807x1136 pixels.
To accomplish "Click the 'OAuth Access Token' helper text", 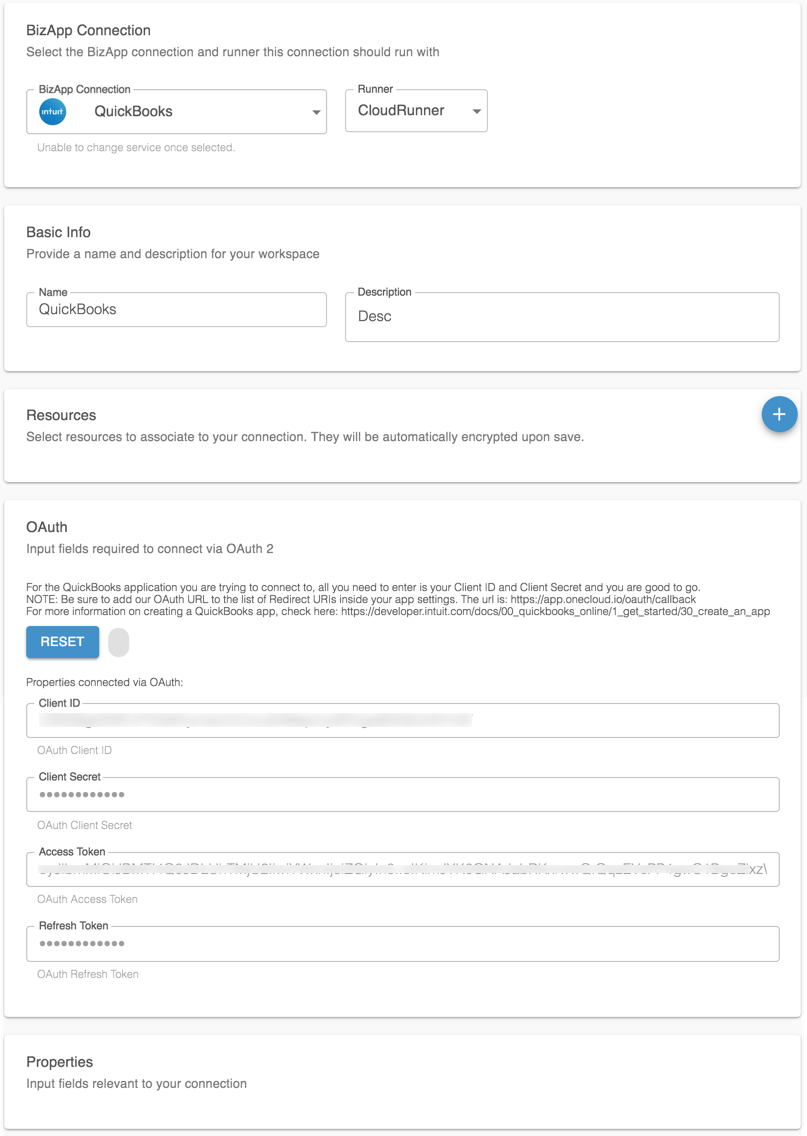I will coord(87,899).
